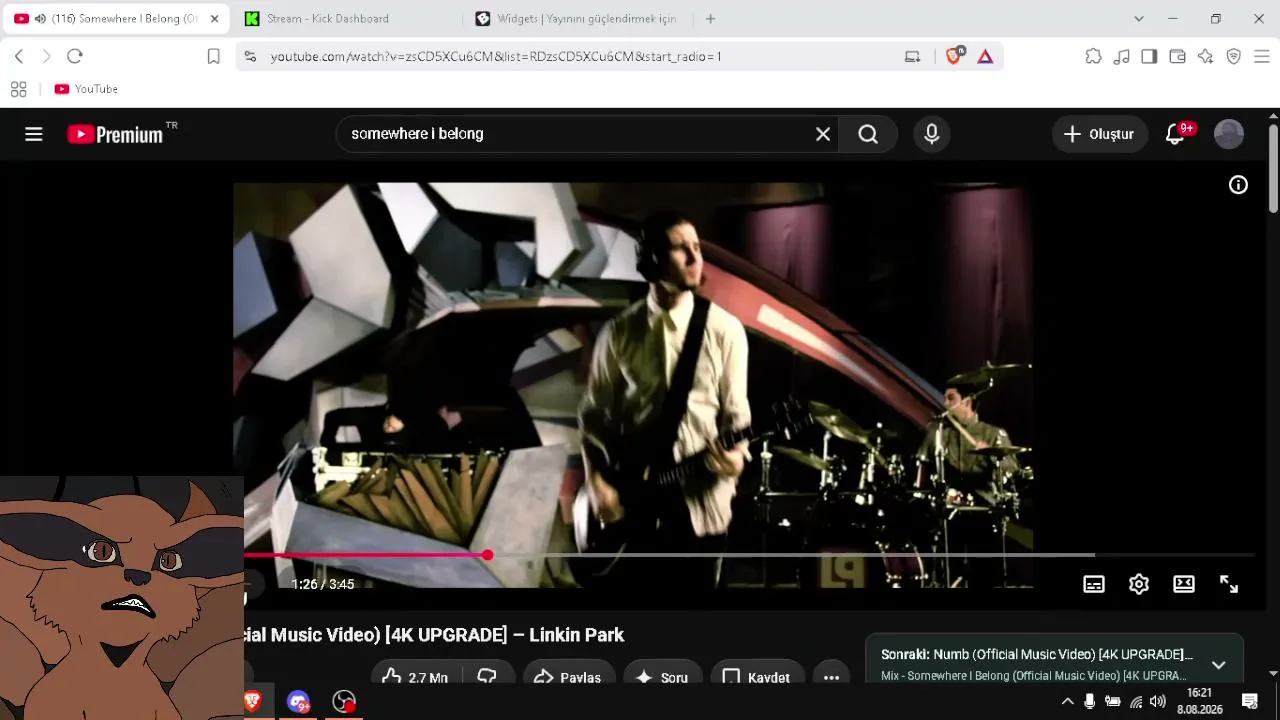Open the YouTube guide hamburger menu
Image resolution: width=1280 pixels, height=720 pixels.
[x=34, y=134]
